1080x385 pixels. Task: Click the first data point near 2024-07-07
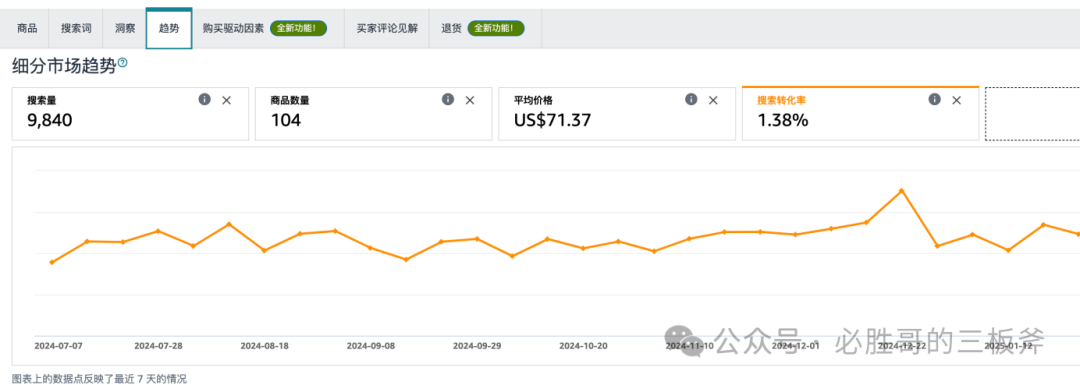click(x=52, y=262)
